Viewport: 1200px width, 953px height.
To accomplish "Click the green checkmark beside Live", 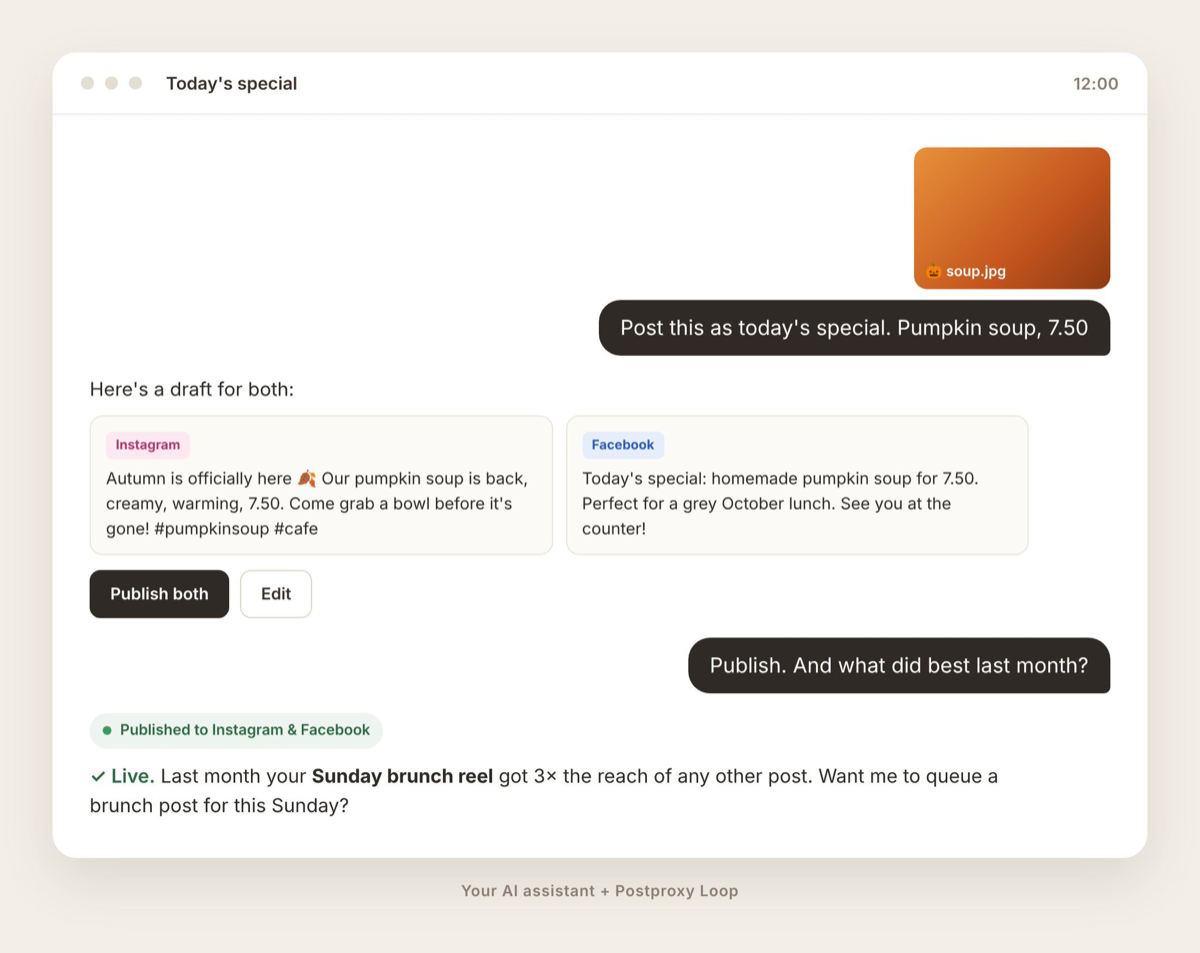I will tap(98, 776).
